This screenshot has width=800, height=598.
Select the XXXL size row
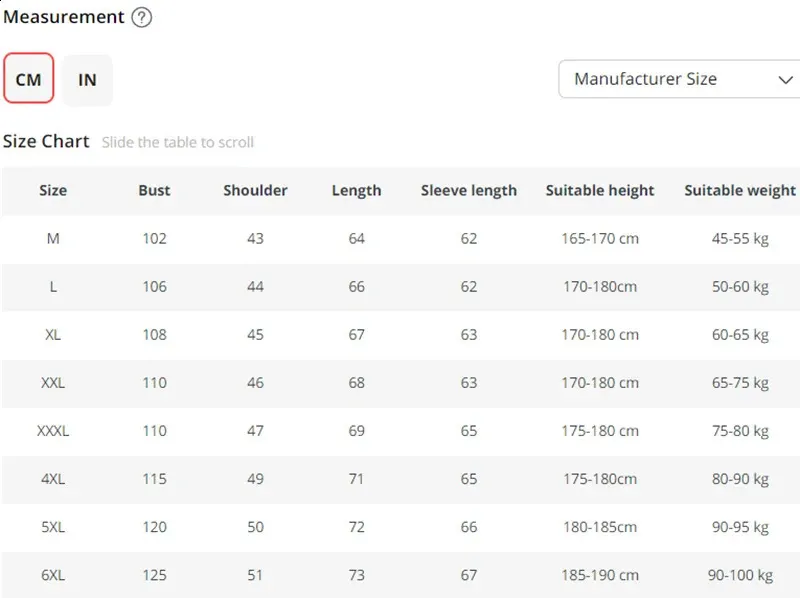coord(53,430)
